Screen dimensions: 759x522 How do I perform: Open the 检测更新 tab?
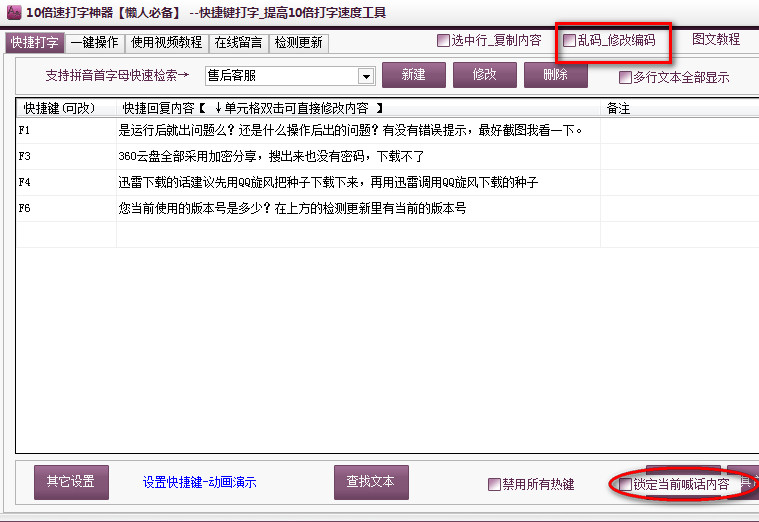click(299, 43)
